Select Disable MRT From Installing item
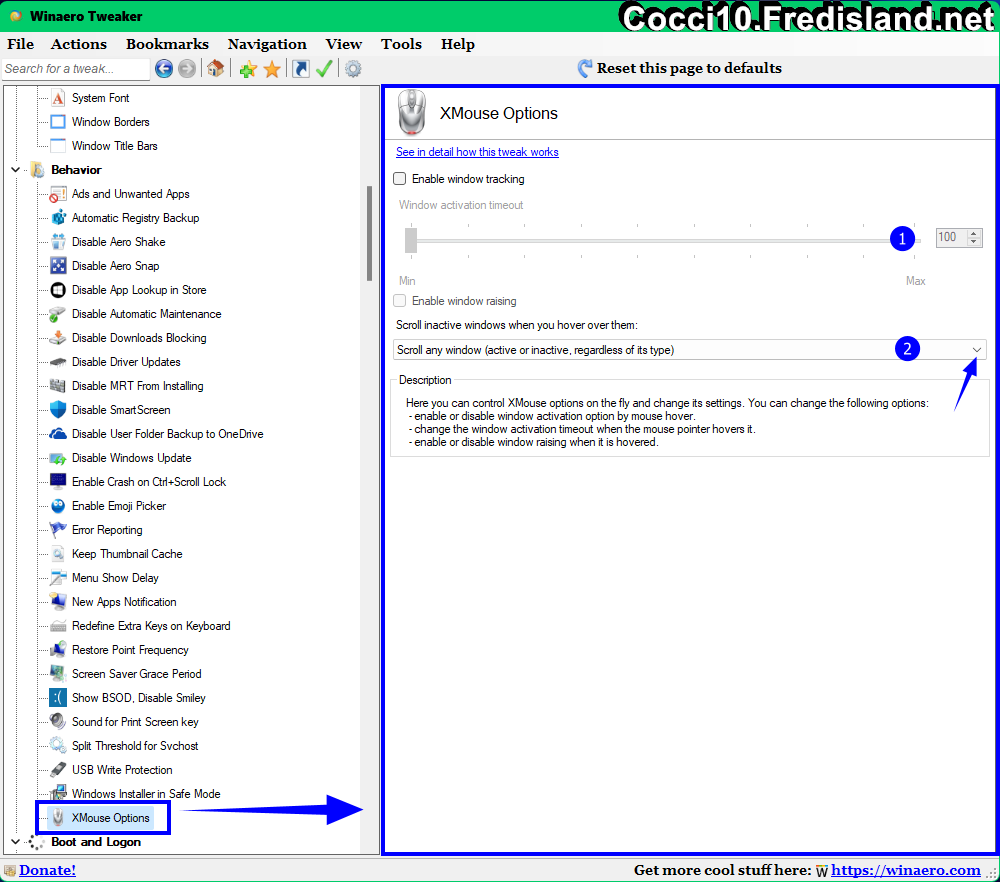Viewport: 1000px width, 882px height. (138, 386)
